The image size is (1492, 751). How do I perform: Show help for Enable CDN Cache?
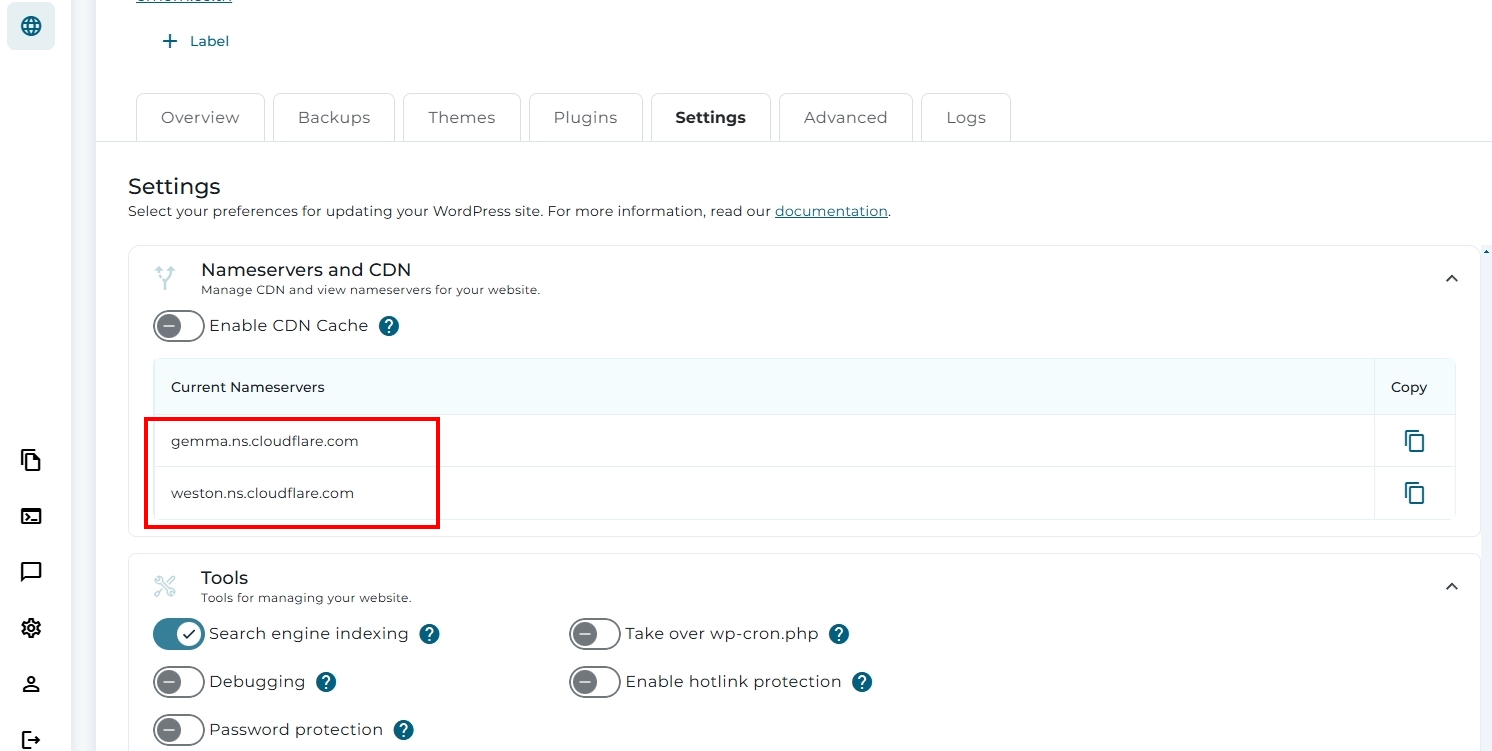(389, 326)
